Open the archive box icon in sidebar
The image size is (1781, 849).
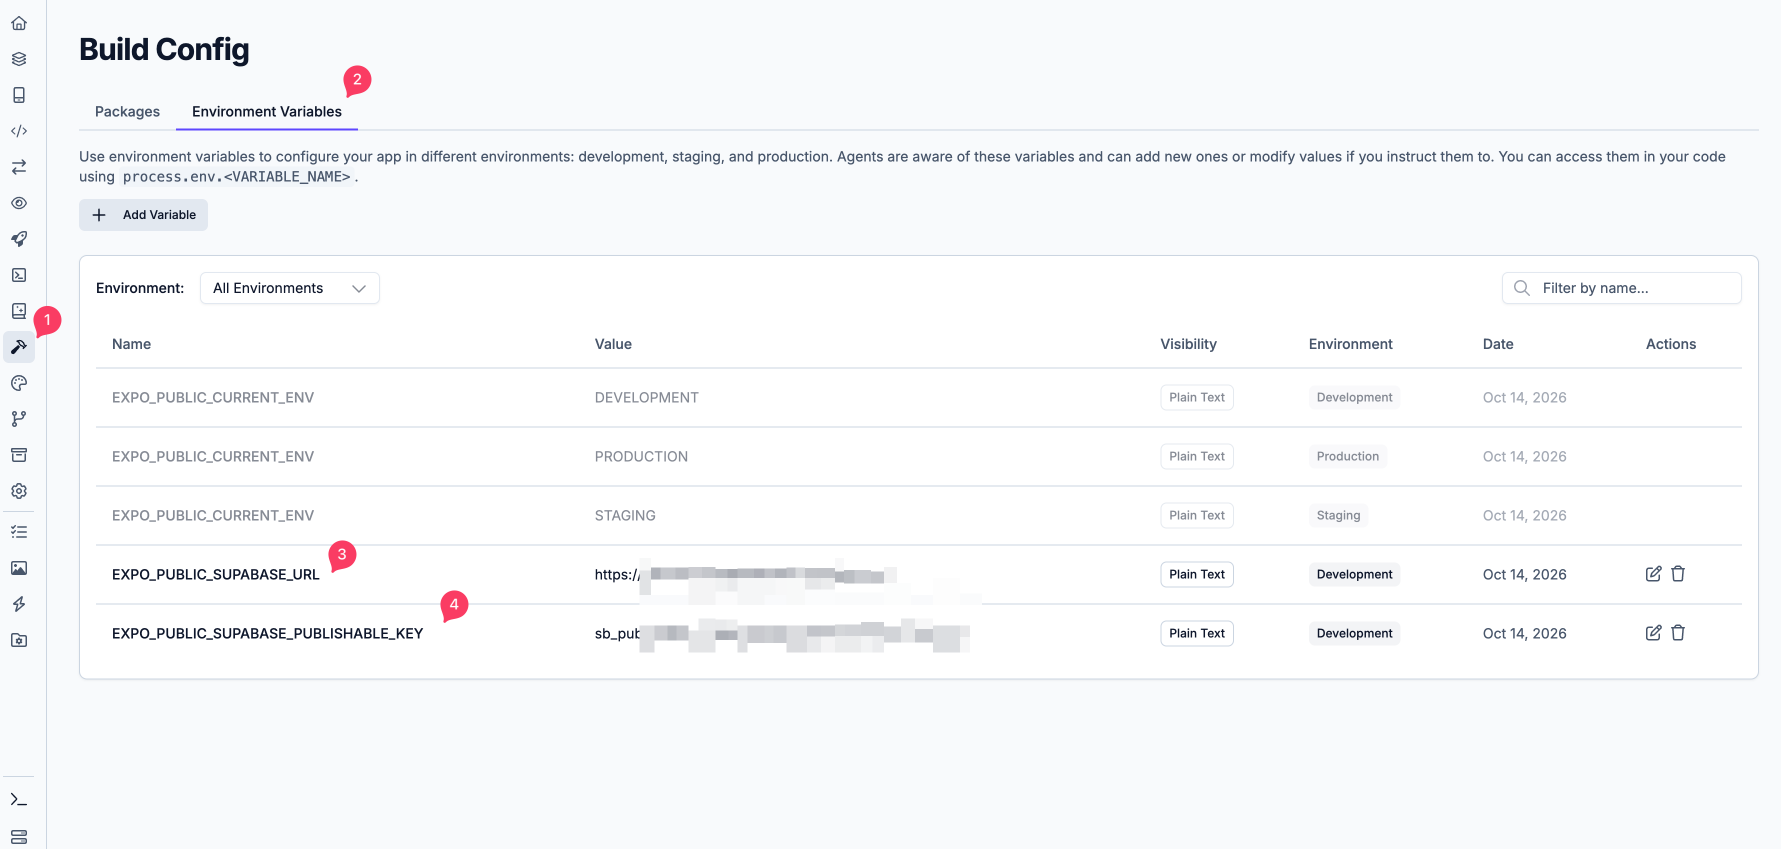tap(19, 455)
